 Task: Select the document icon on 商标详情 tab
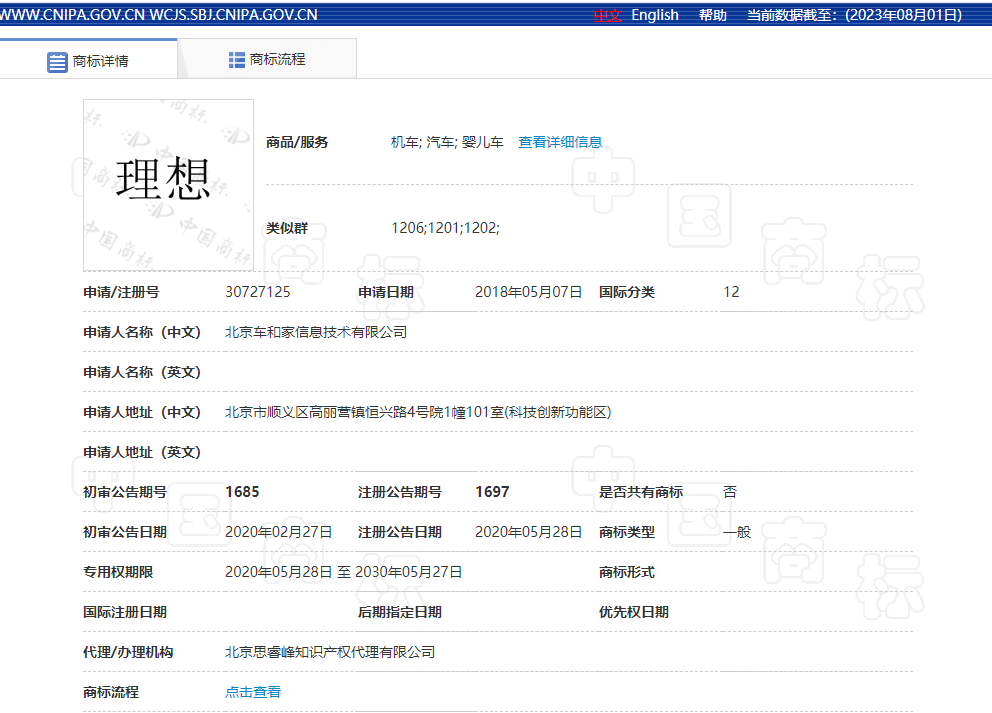pyautogui.click(x=56, y=60)
